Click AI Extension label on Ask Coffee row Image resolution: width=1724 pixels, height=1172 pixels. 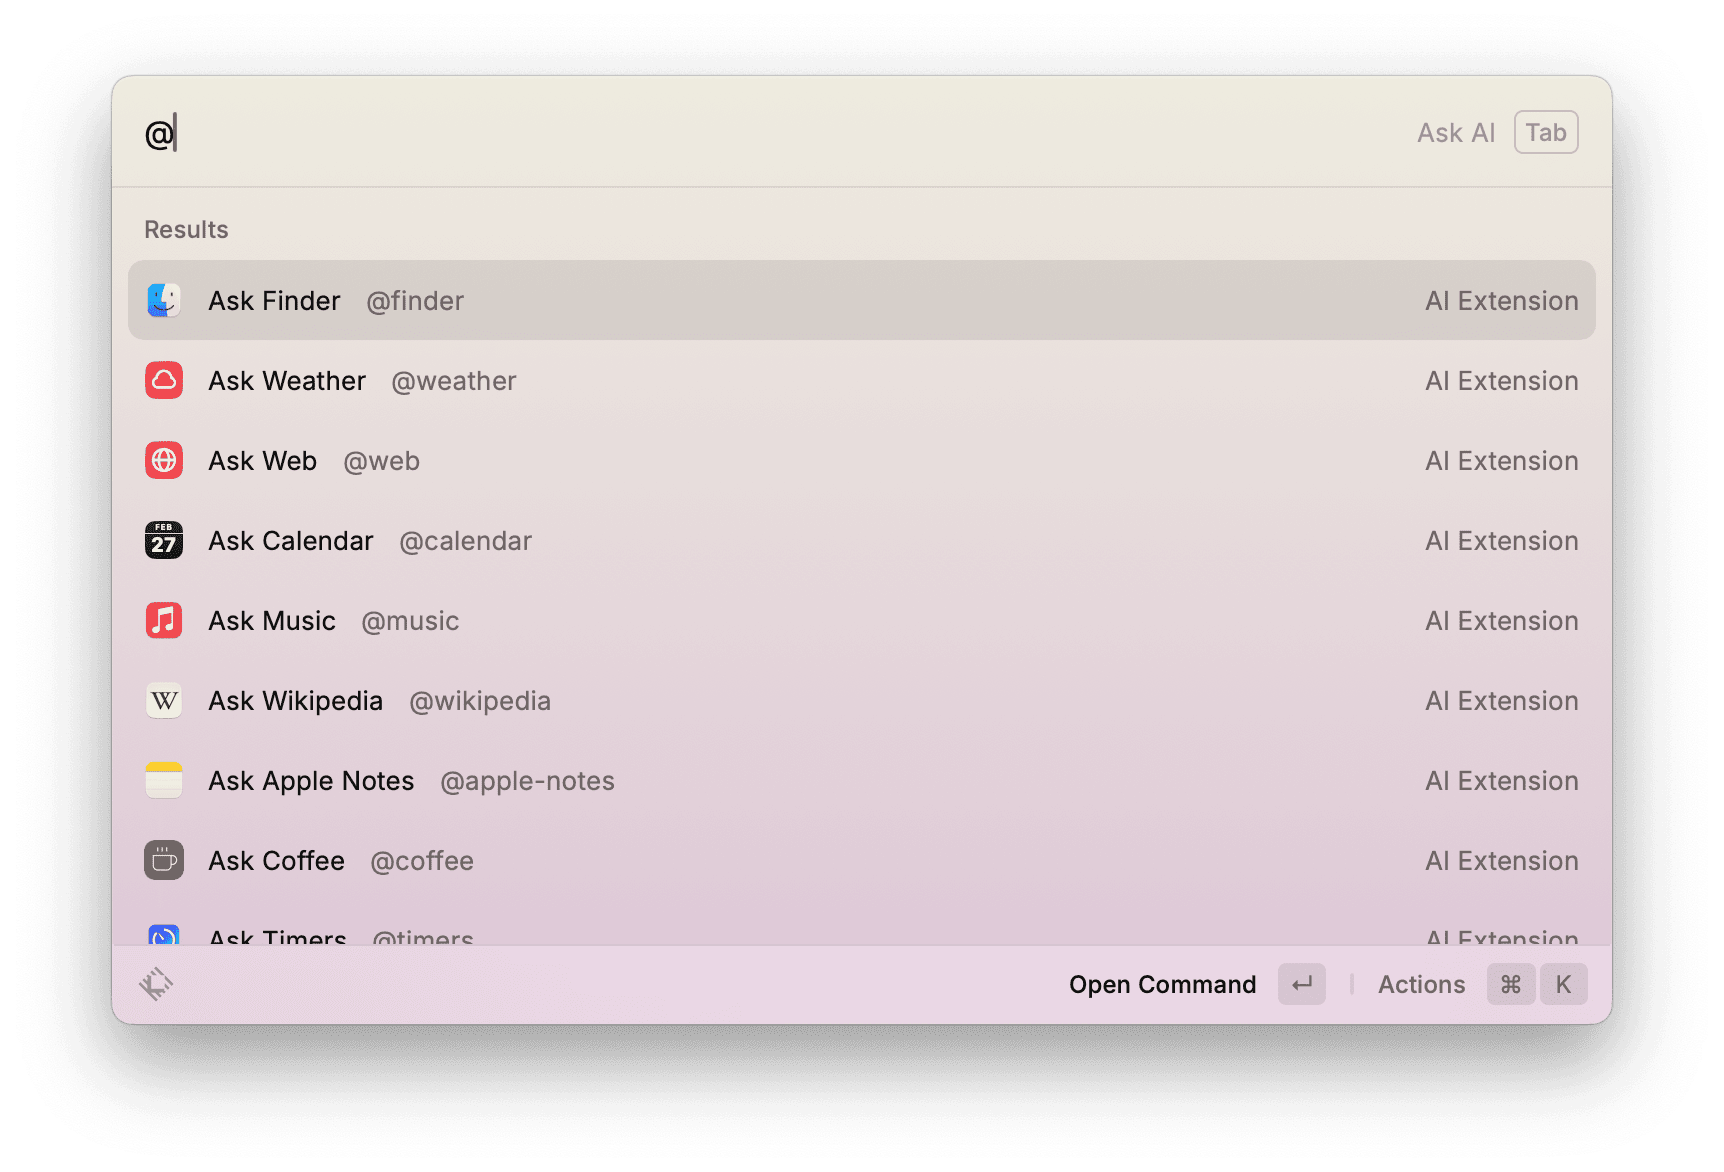pyautogui.click(x=1502, y=861)
